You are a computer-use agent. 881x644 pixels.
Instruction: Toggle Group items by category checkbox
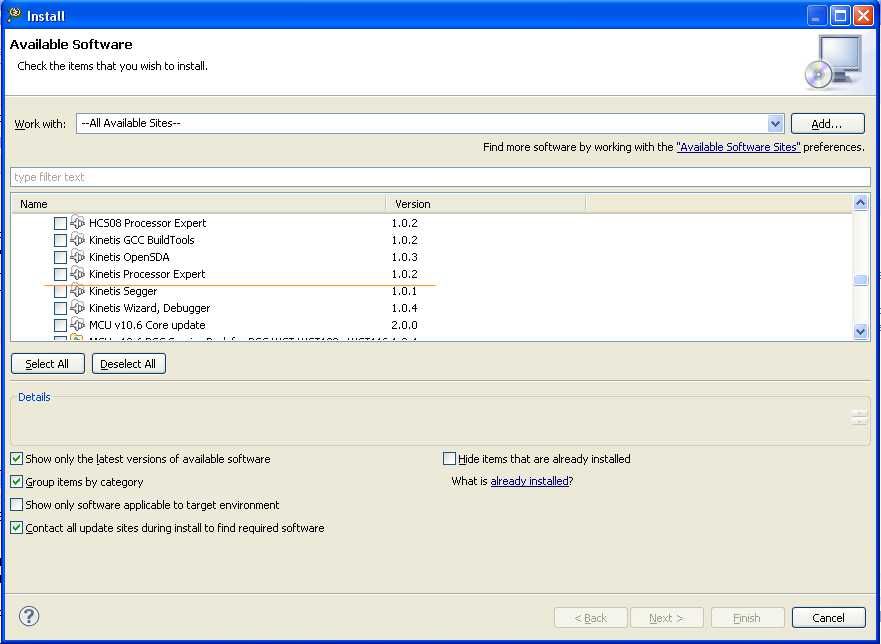click(x=17, y=482)
